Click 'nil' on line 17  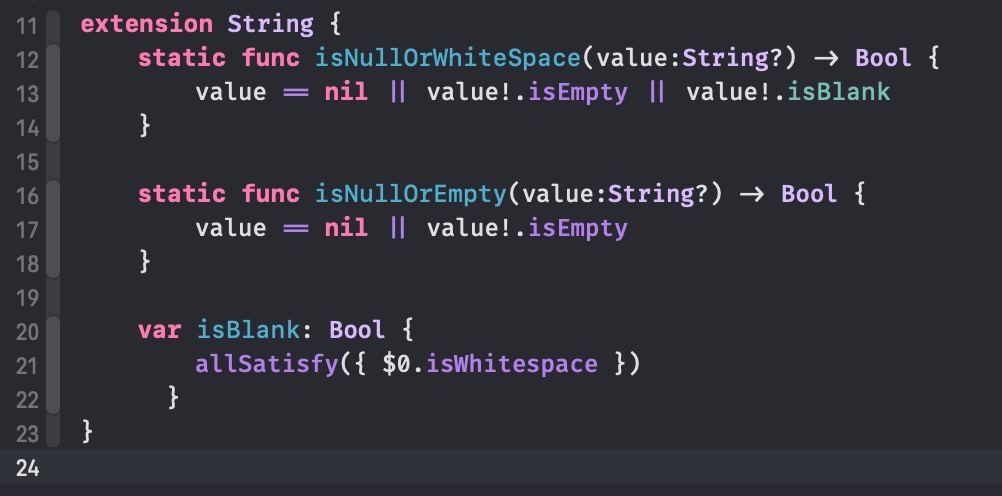pyautogui.click(x=346, y=228)
